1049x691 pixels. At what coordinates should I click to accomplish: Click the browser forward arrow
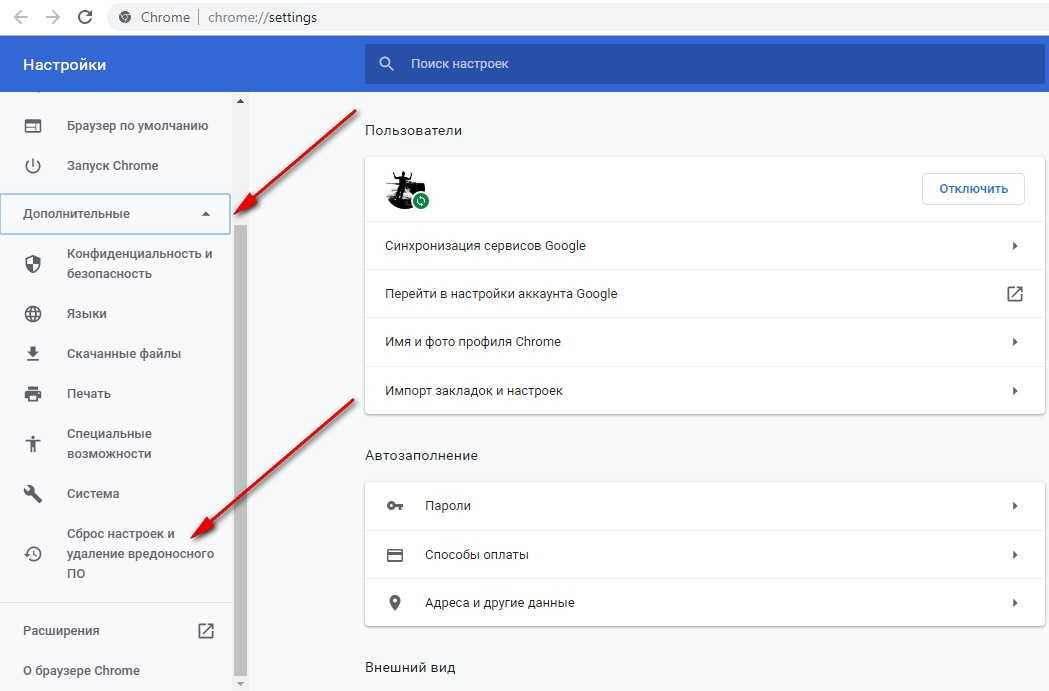pyautogui.click(x=53, y=17)
